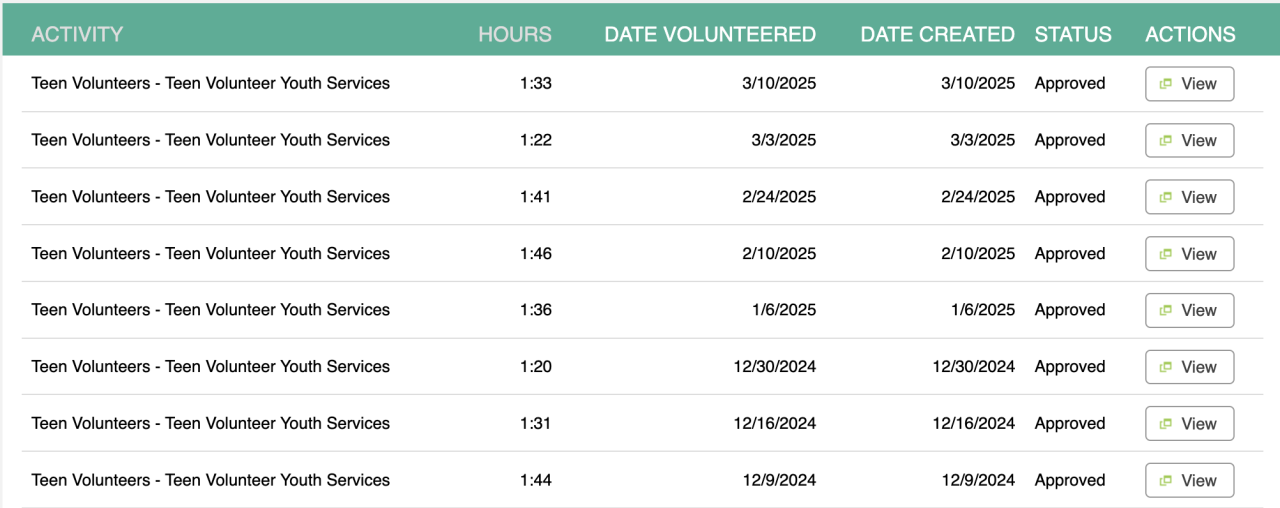The height and width of the screenshot is (508, 1280).
Task: Click View icon for 3/10/2025 entry
Action: 1165,84
